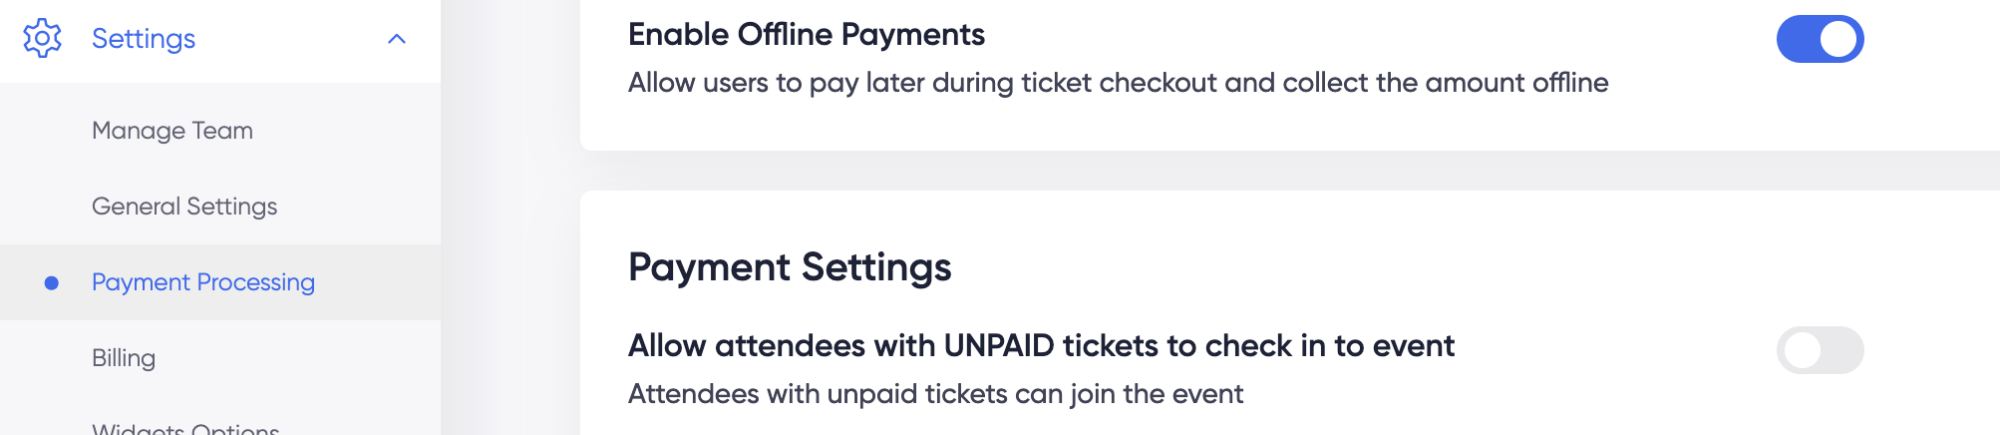Open General Settings page
This screenshot has height=435, width=2000.
184,206
